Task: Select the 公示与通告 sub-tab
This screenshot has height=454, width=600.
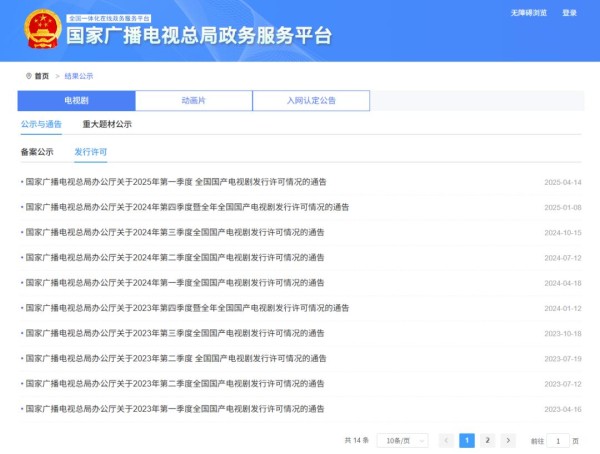Action: pyautogui.click(x=41, y=124)
